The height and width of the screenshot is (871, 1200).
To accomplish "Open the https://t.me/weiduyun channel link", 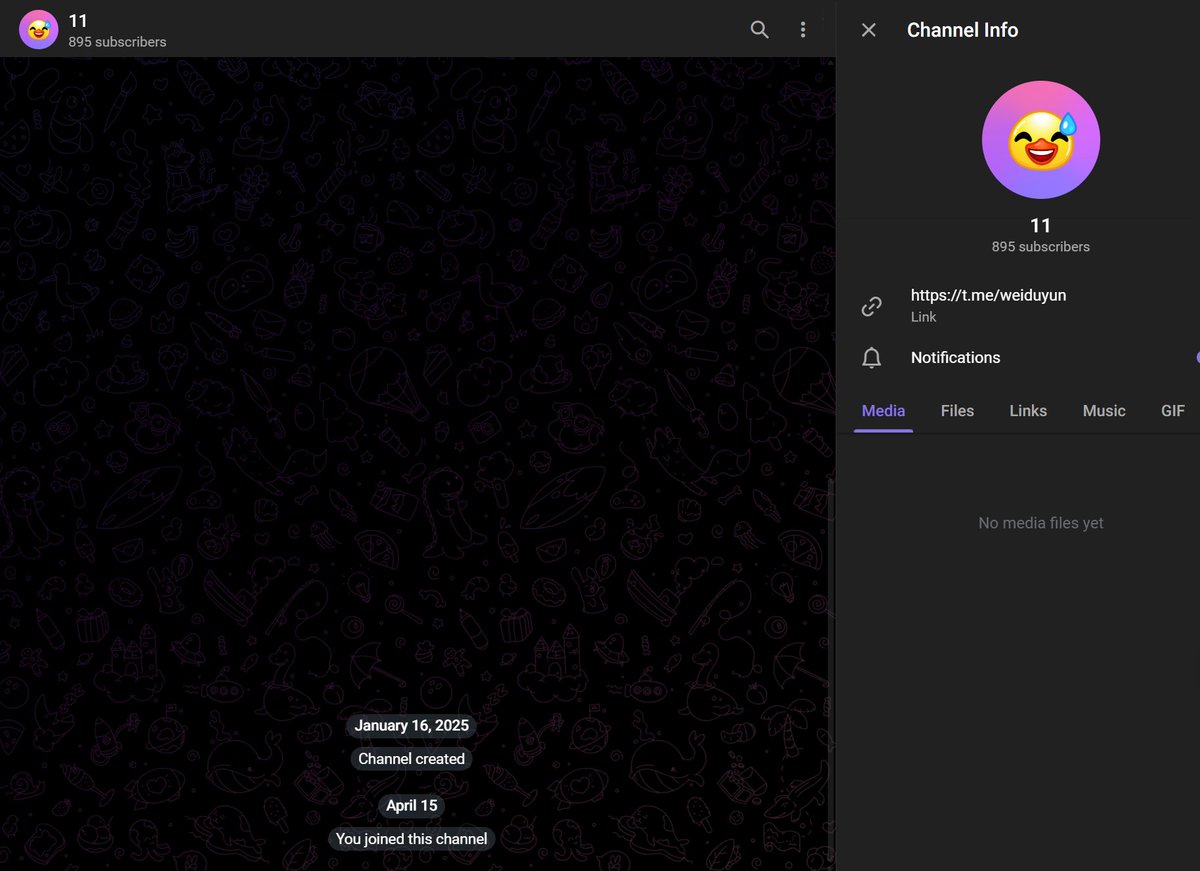I will coord(988,295).
